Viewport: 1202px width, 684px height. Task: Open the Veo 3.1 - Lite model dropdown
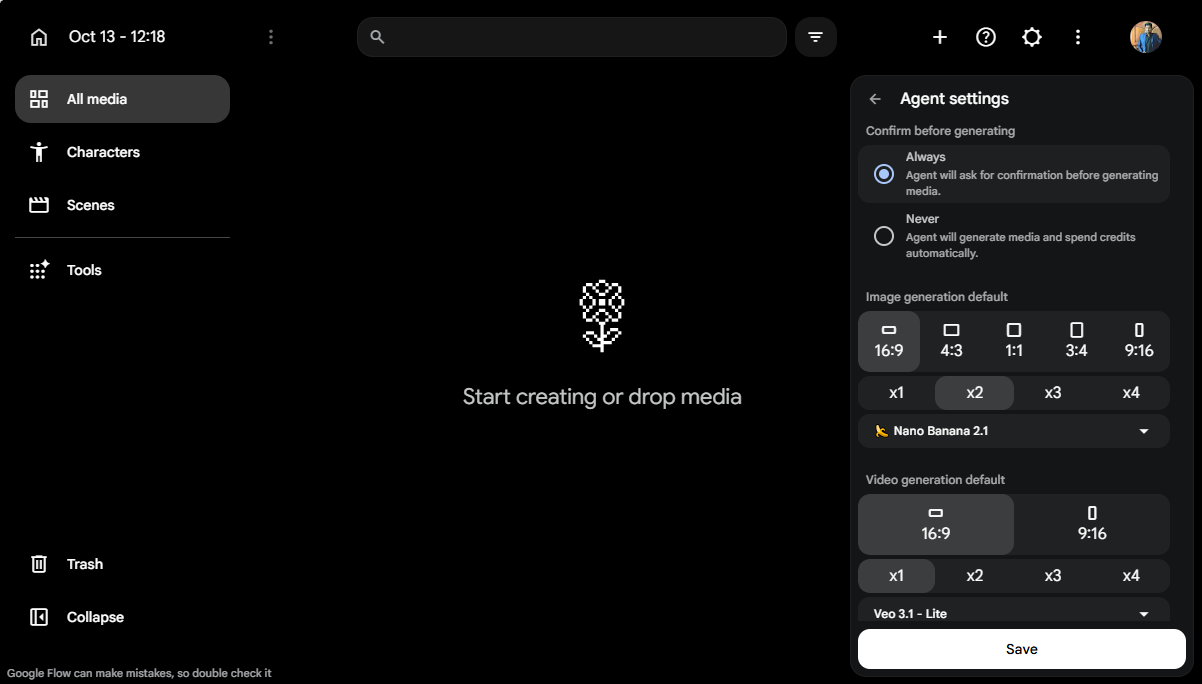coord(1014,610)
